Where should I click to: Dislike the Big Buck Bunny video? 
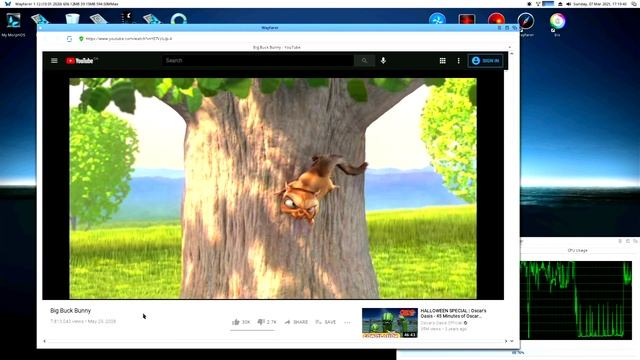267,322
